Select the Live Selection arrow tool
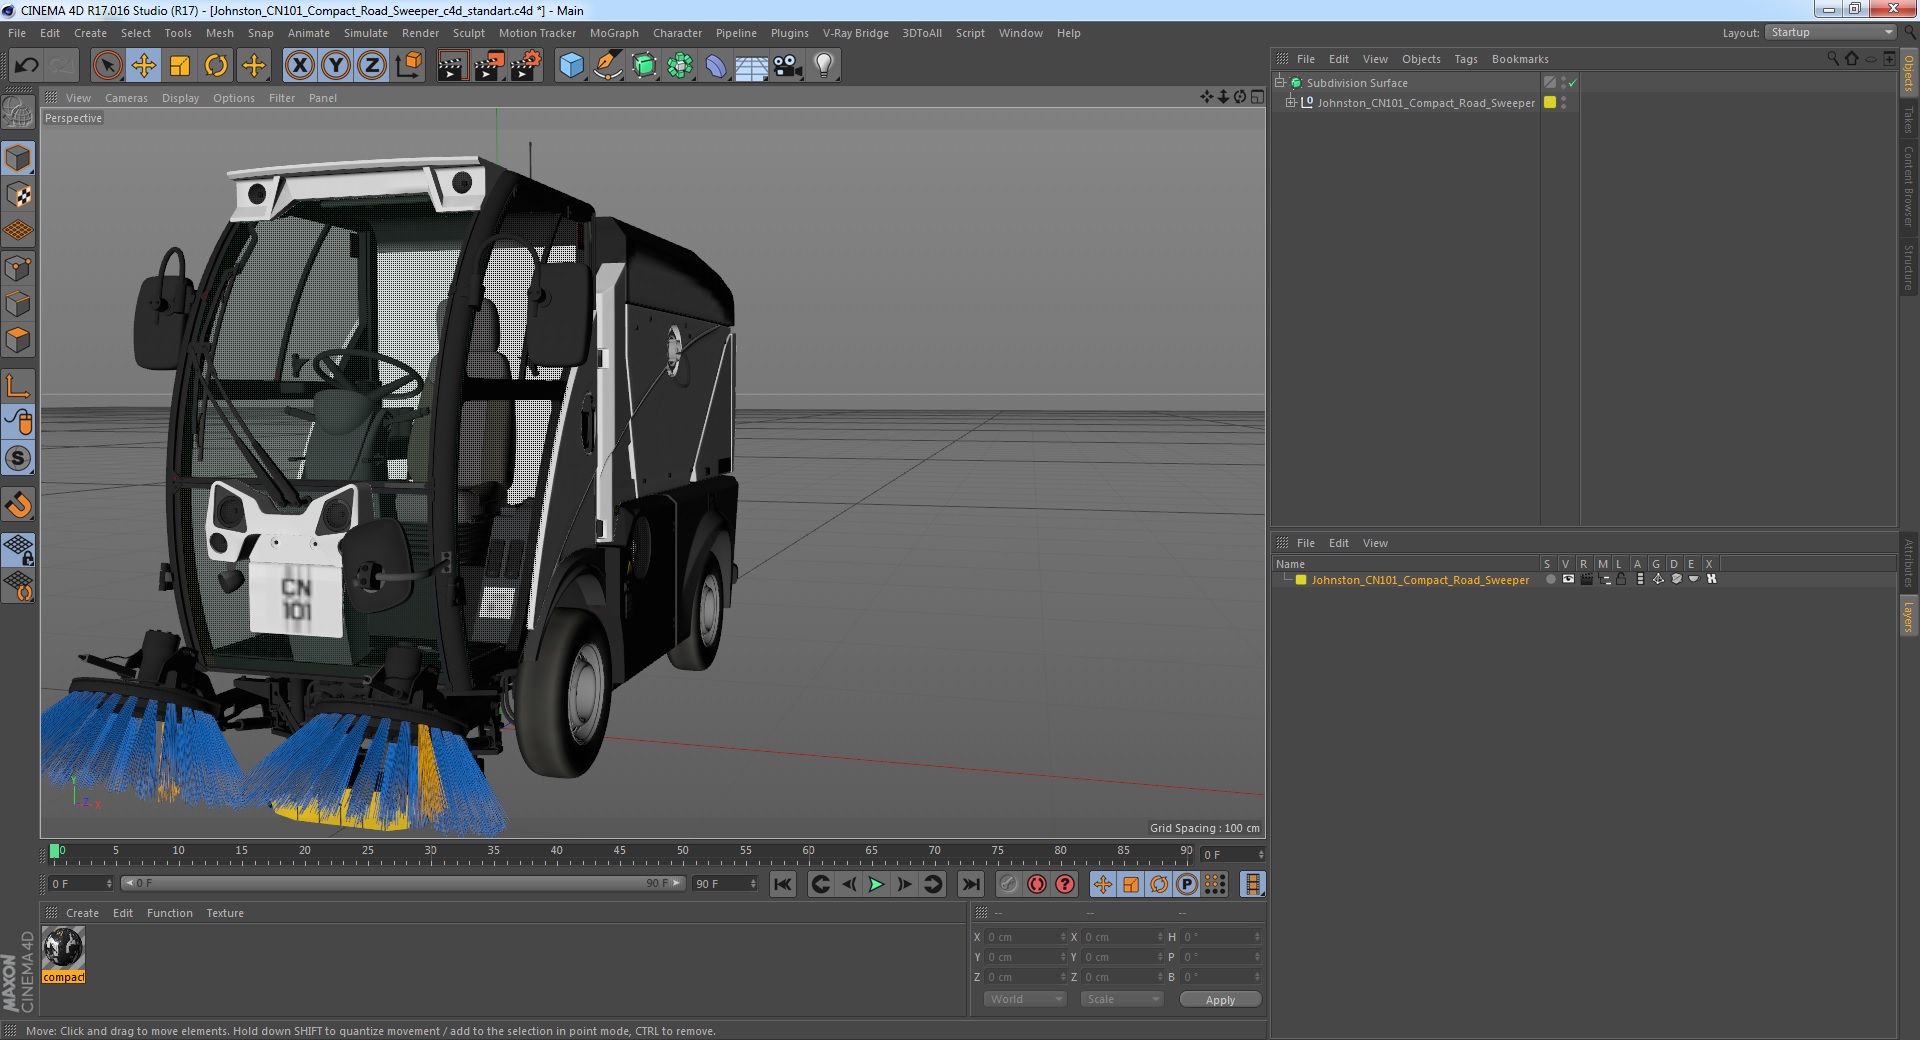Image resolution: width=1920 pixels, height=1040 pixels. coord(107,66)
